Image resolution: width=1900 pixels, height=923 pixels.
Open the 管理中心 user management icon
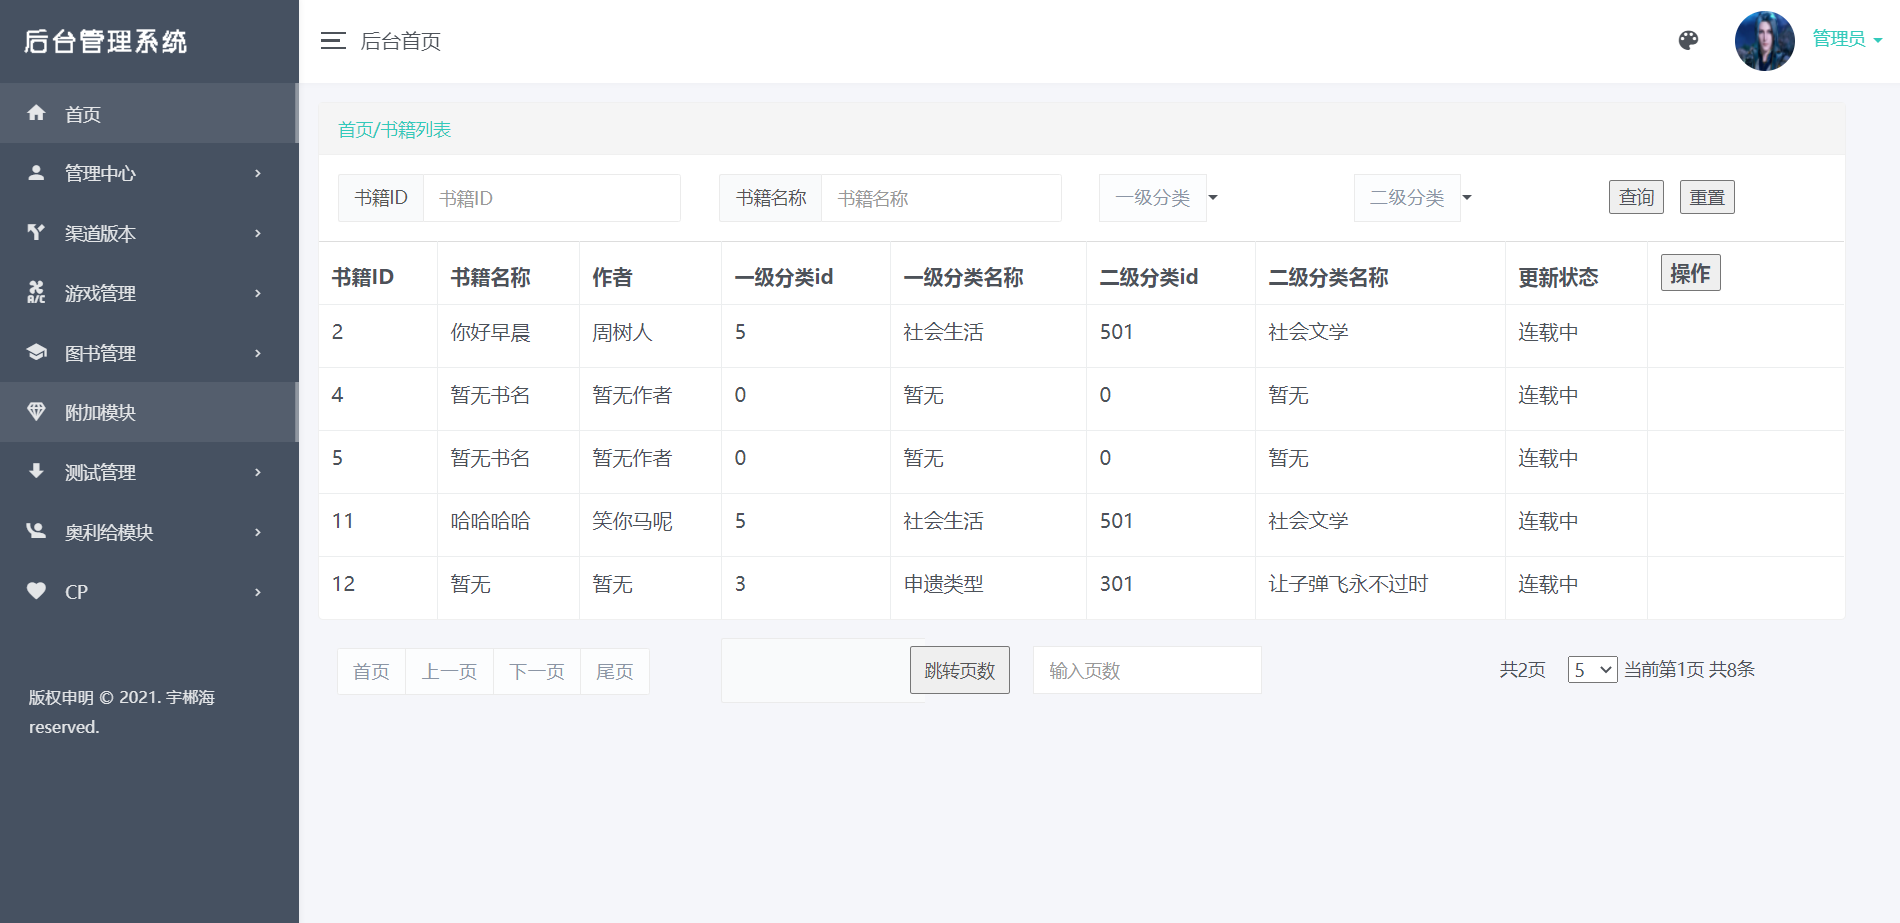(x=36, y=173)
